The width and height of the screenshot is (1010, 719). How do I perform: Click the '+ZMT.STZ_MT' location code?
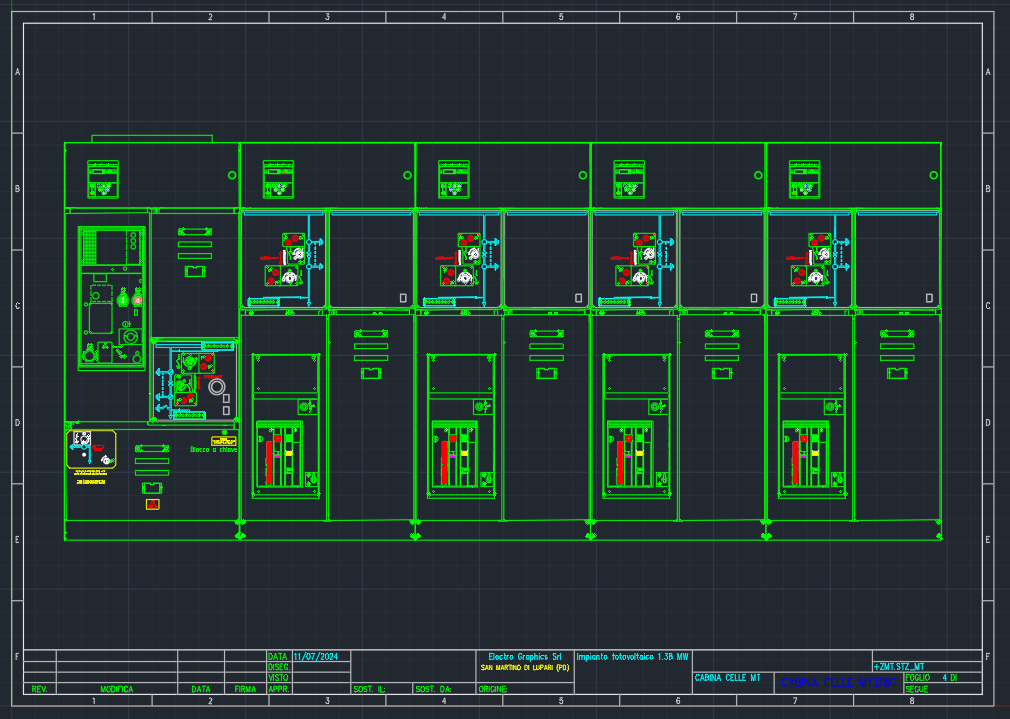click(x=899, y=667)
